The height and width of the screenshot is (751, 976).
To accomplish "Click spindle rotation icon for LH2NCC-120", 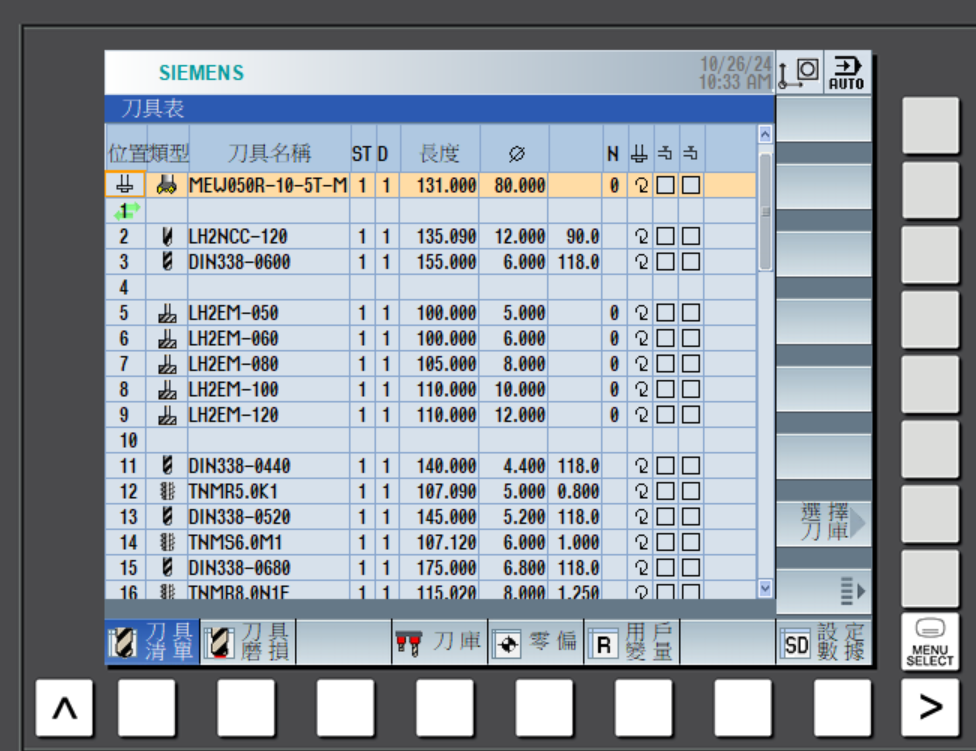I will tap(641, 236).
